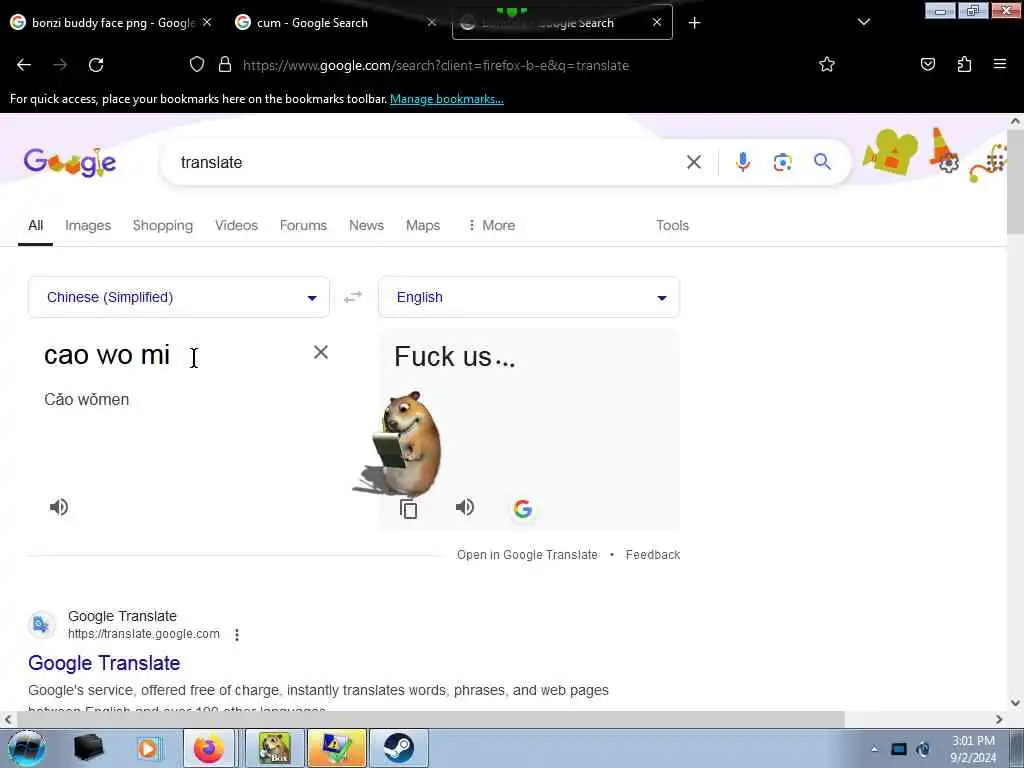Listen to the English translation
The width and height of the screenshot is (1024, 768).
tap(464, 507)
